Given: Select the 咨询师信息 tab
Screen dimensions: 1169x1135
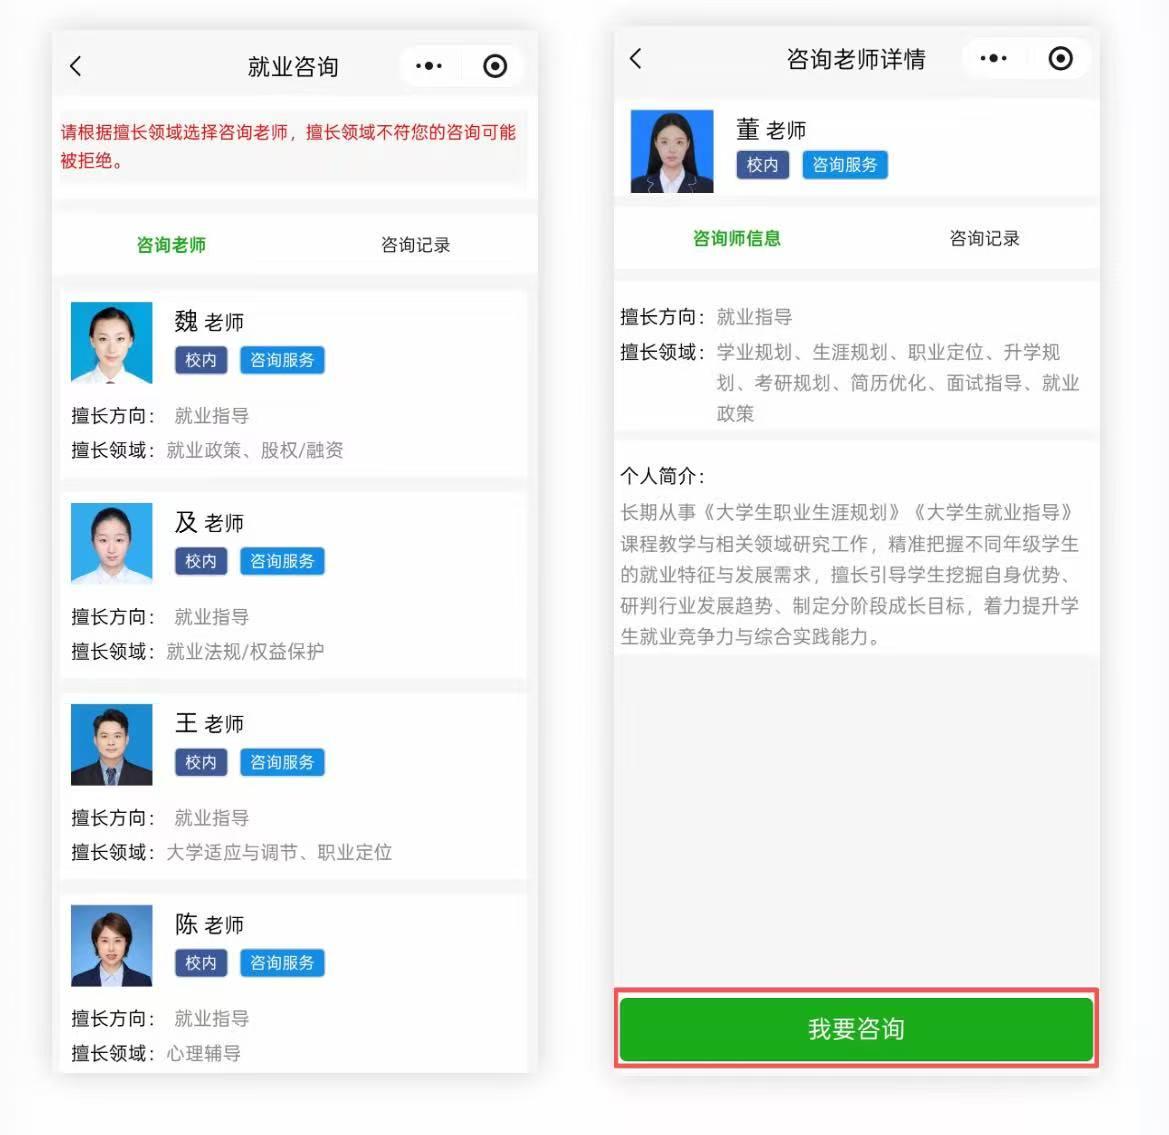Looking at the screenshot, I should (736, 238).
